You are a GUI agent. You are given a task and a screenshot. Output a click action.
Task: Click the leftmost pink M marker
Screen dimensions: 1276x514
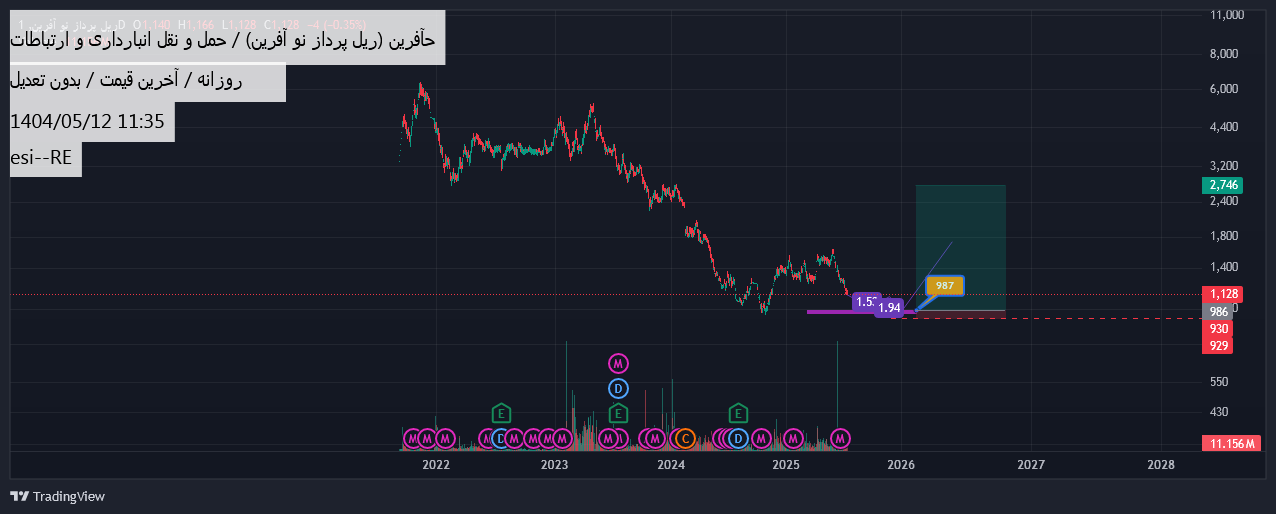412,438
